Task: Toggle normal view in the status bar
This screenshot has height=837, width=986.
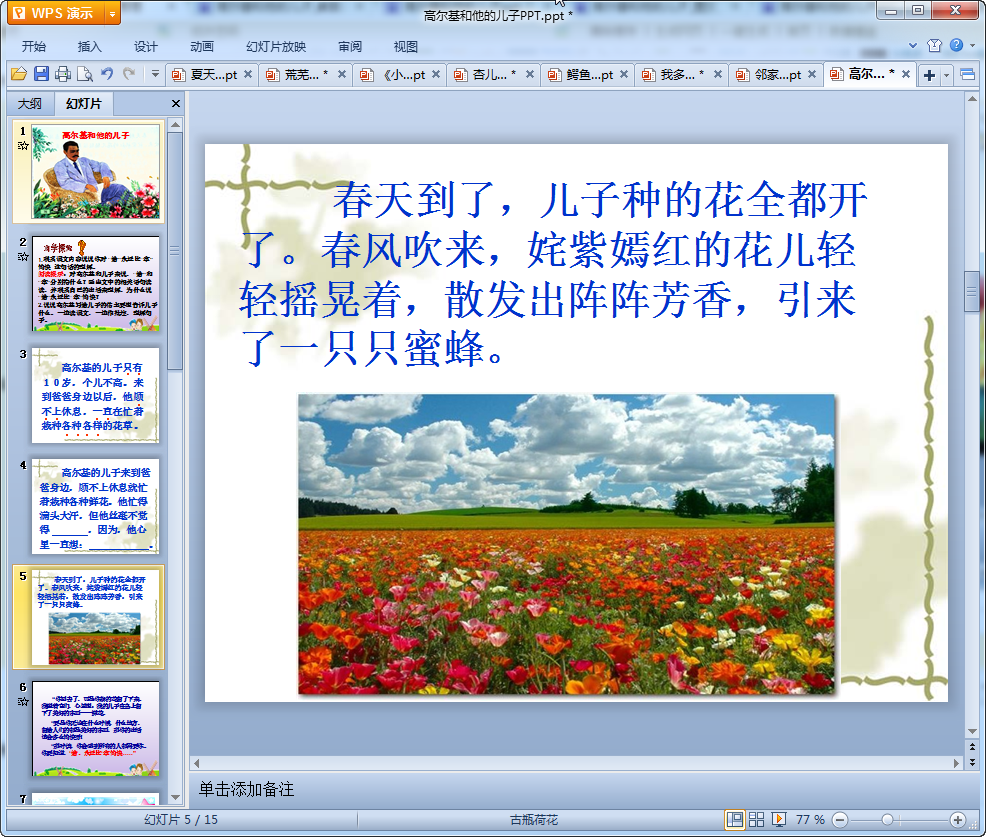Action: (x=735, y=819)
